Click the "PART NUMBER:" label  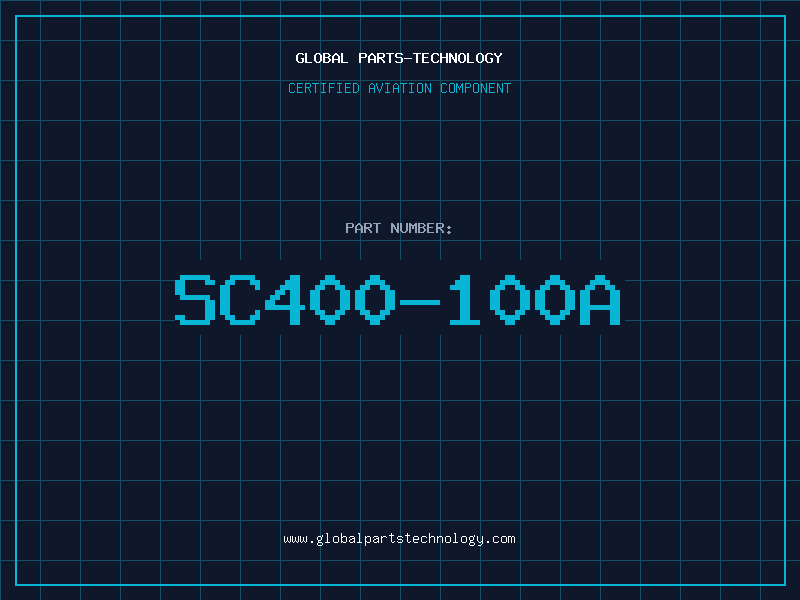click(x=398, y=228)
